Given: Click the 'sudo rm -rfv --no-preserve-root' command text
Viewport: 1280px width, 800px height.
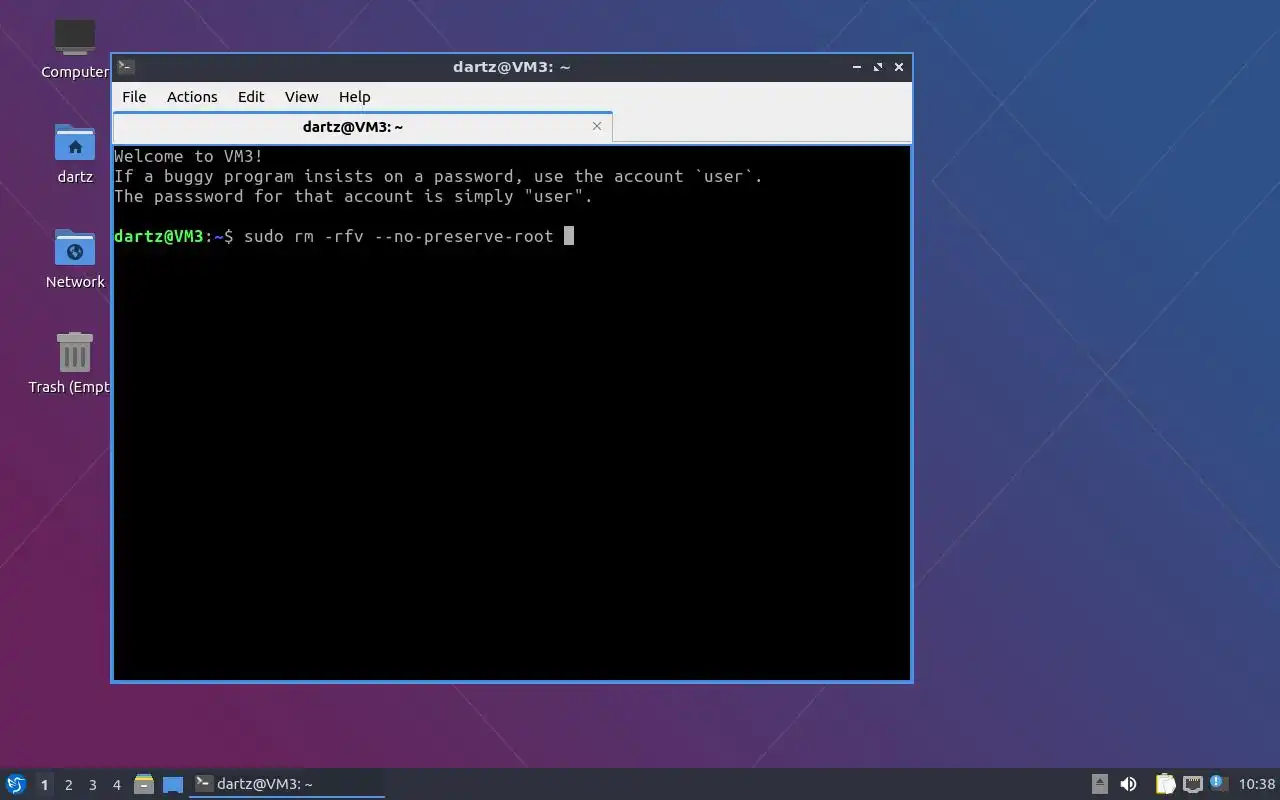Looking at the screenshot, I should [x=399, y=236].
